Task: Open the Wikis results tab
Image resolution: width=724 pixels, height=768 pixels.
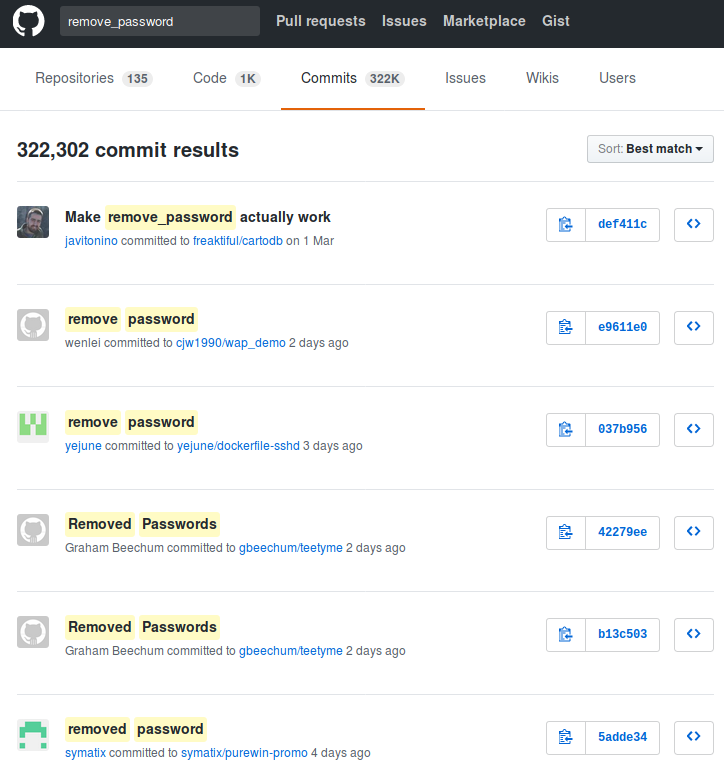Action: [x=542, y=78]
